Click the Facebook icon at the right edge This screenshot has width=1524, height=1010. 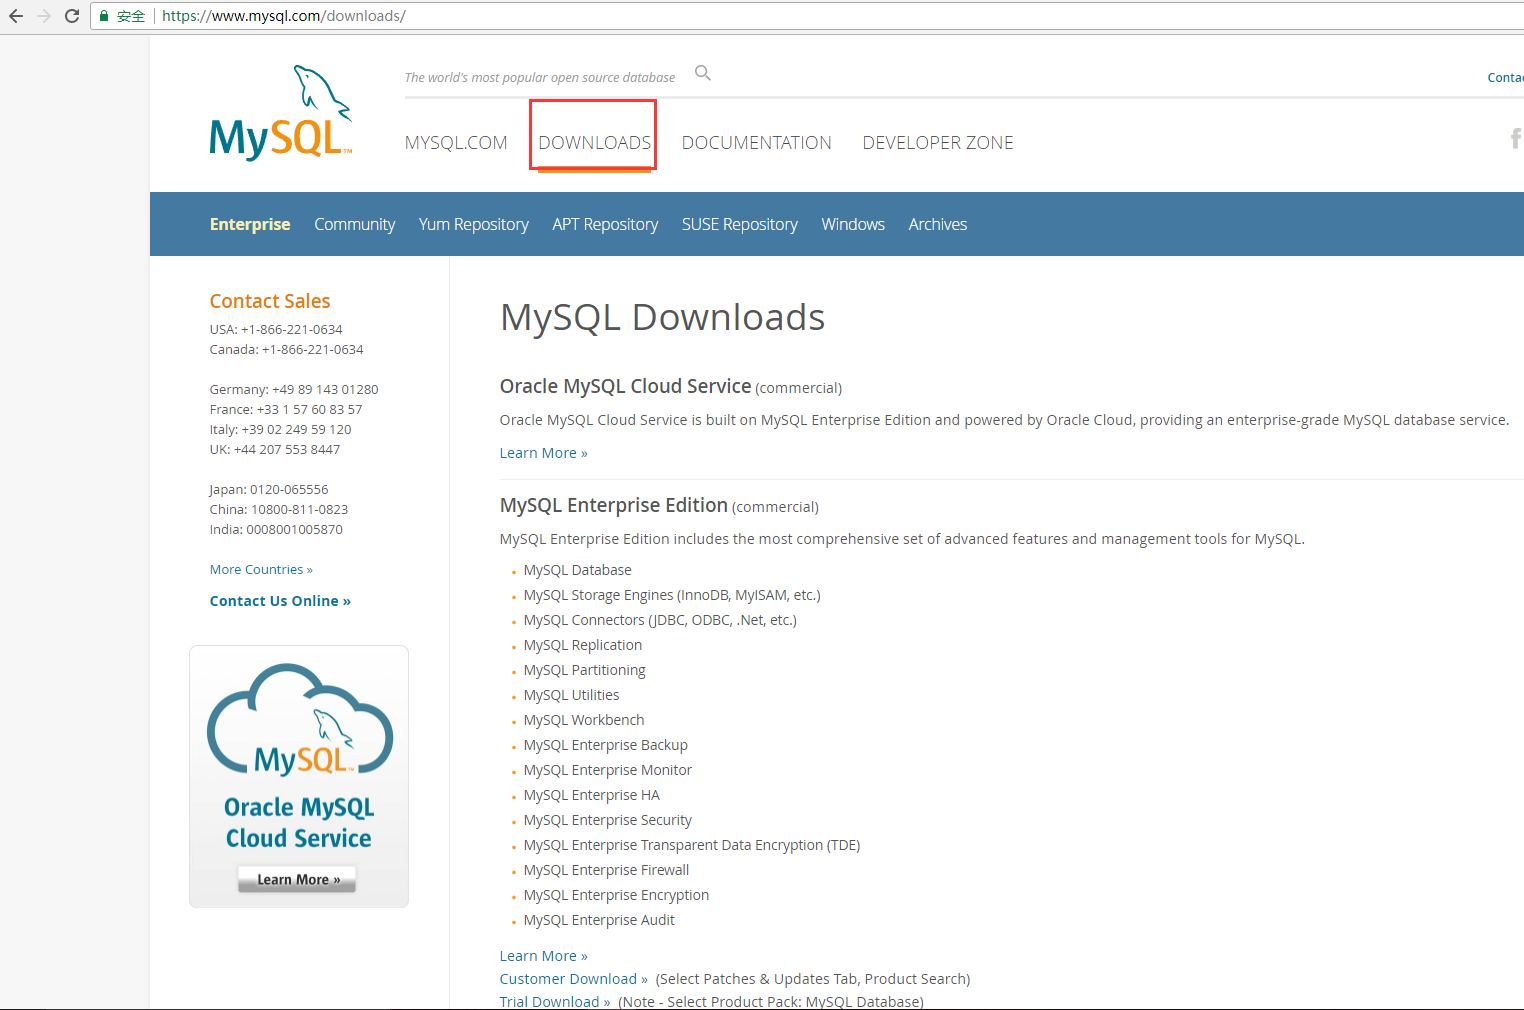pos(1516,138)
